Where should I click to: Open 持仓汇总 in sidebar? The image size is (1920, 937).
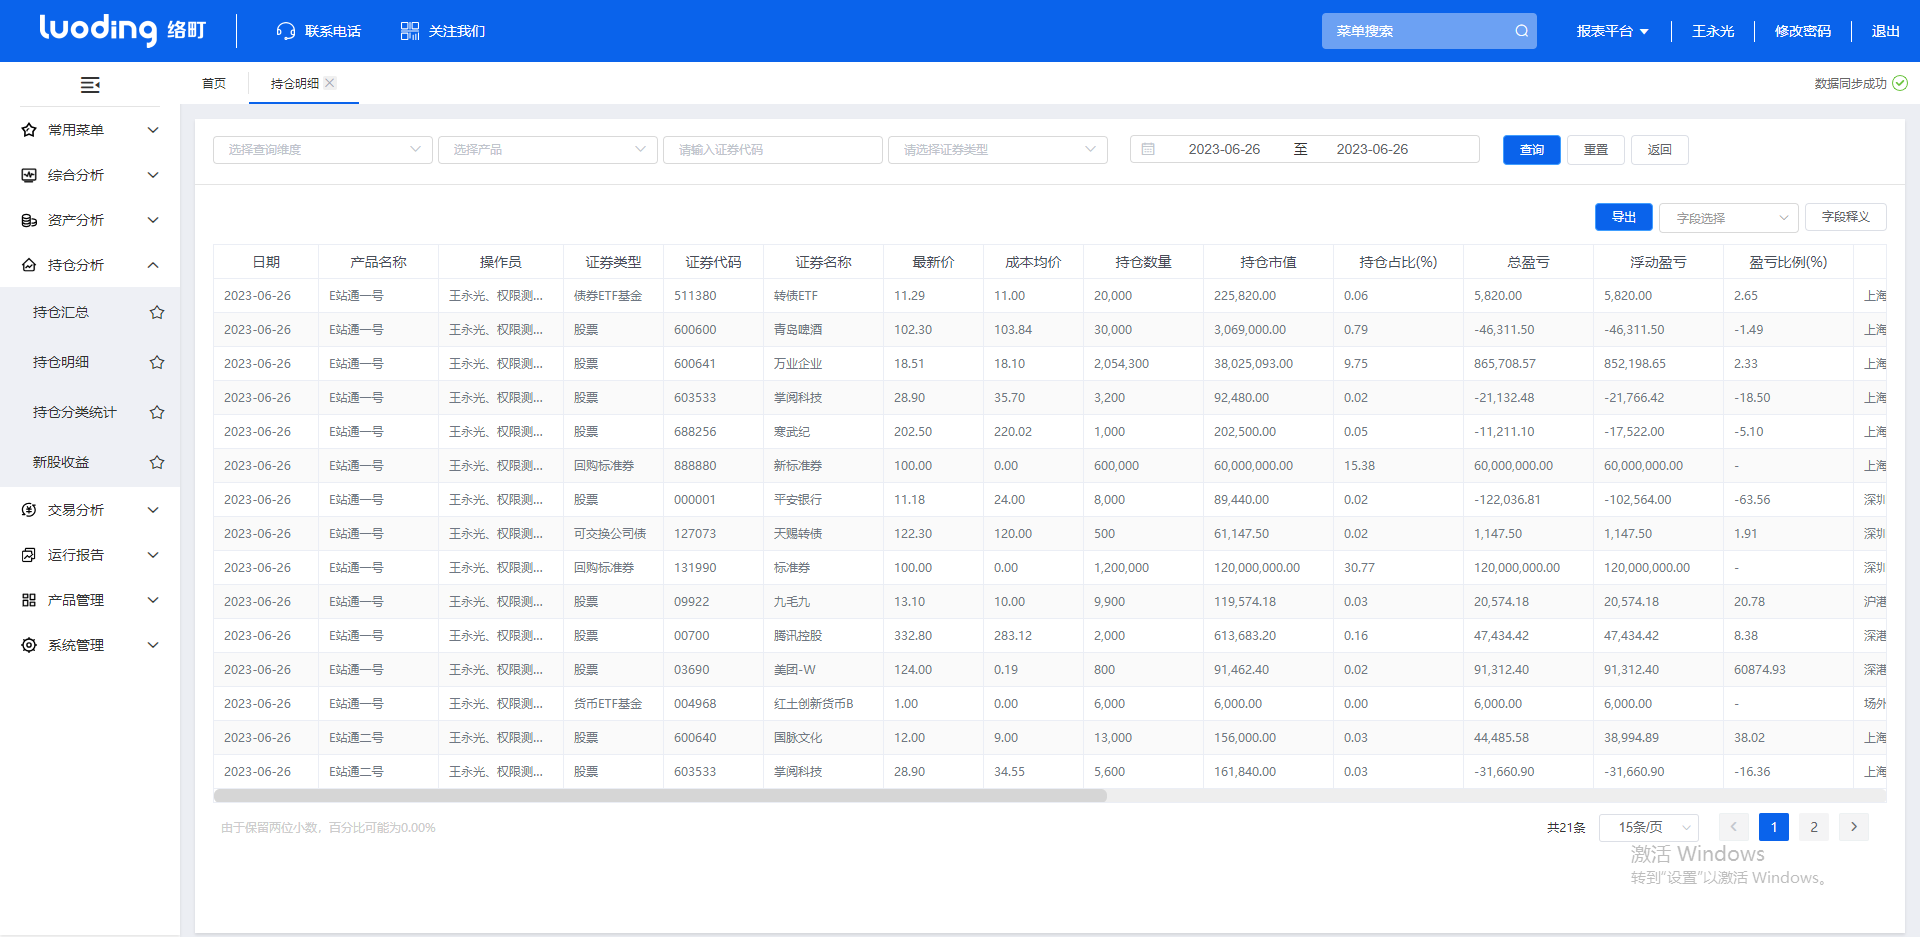pyautogui.click(x=61, y=312)
